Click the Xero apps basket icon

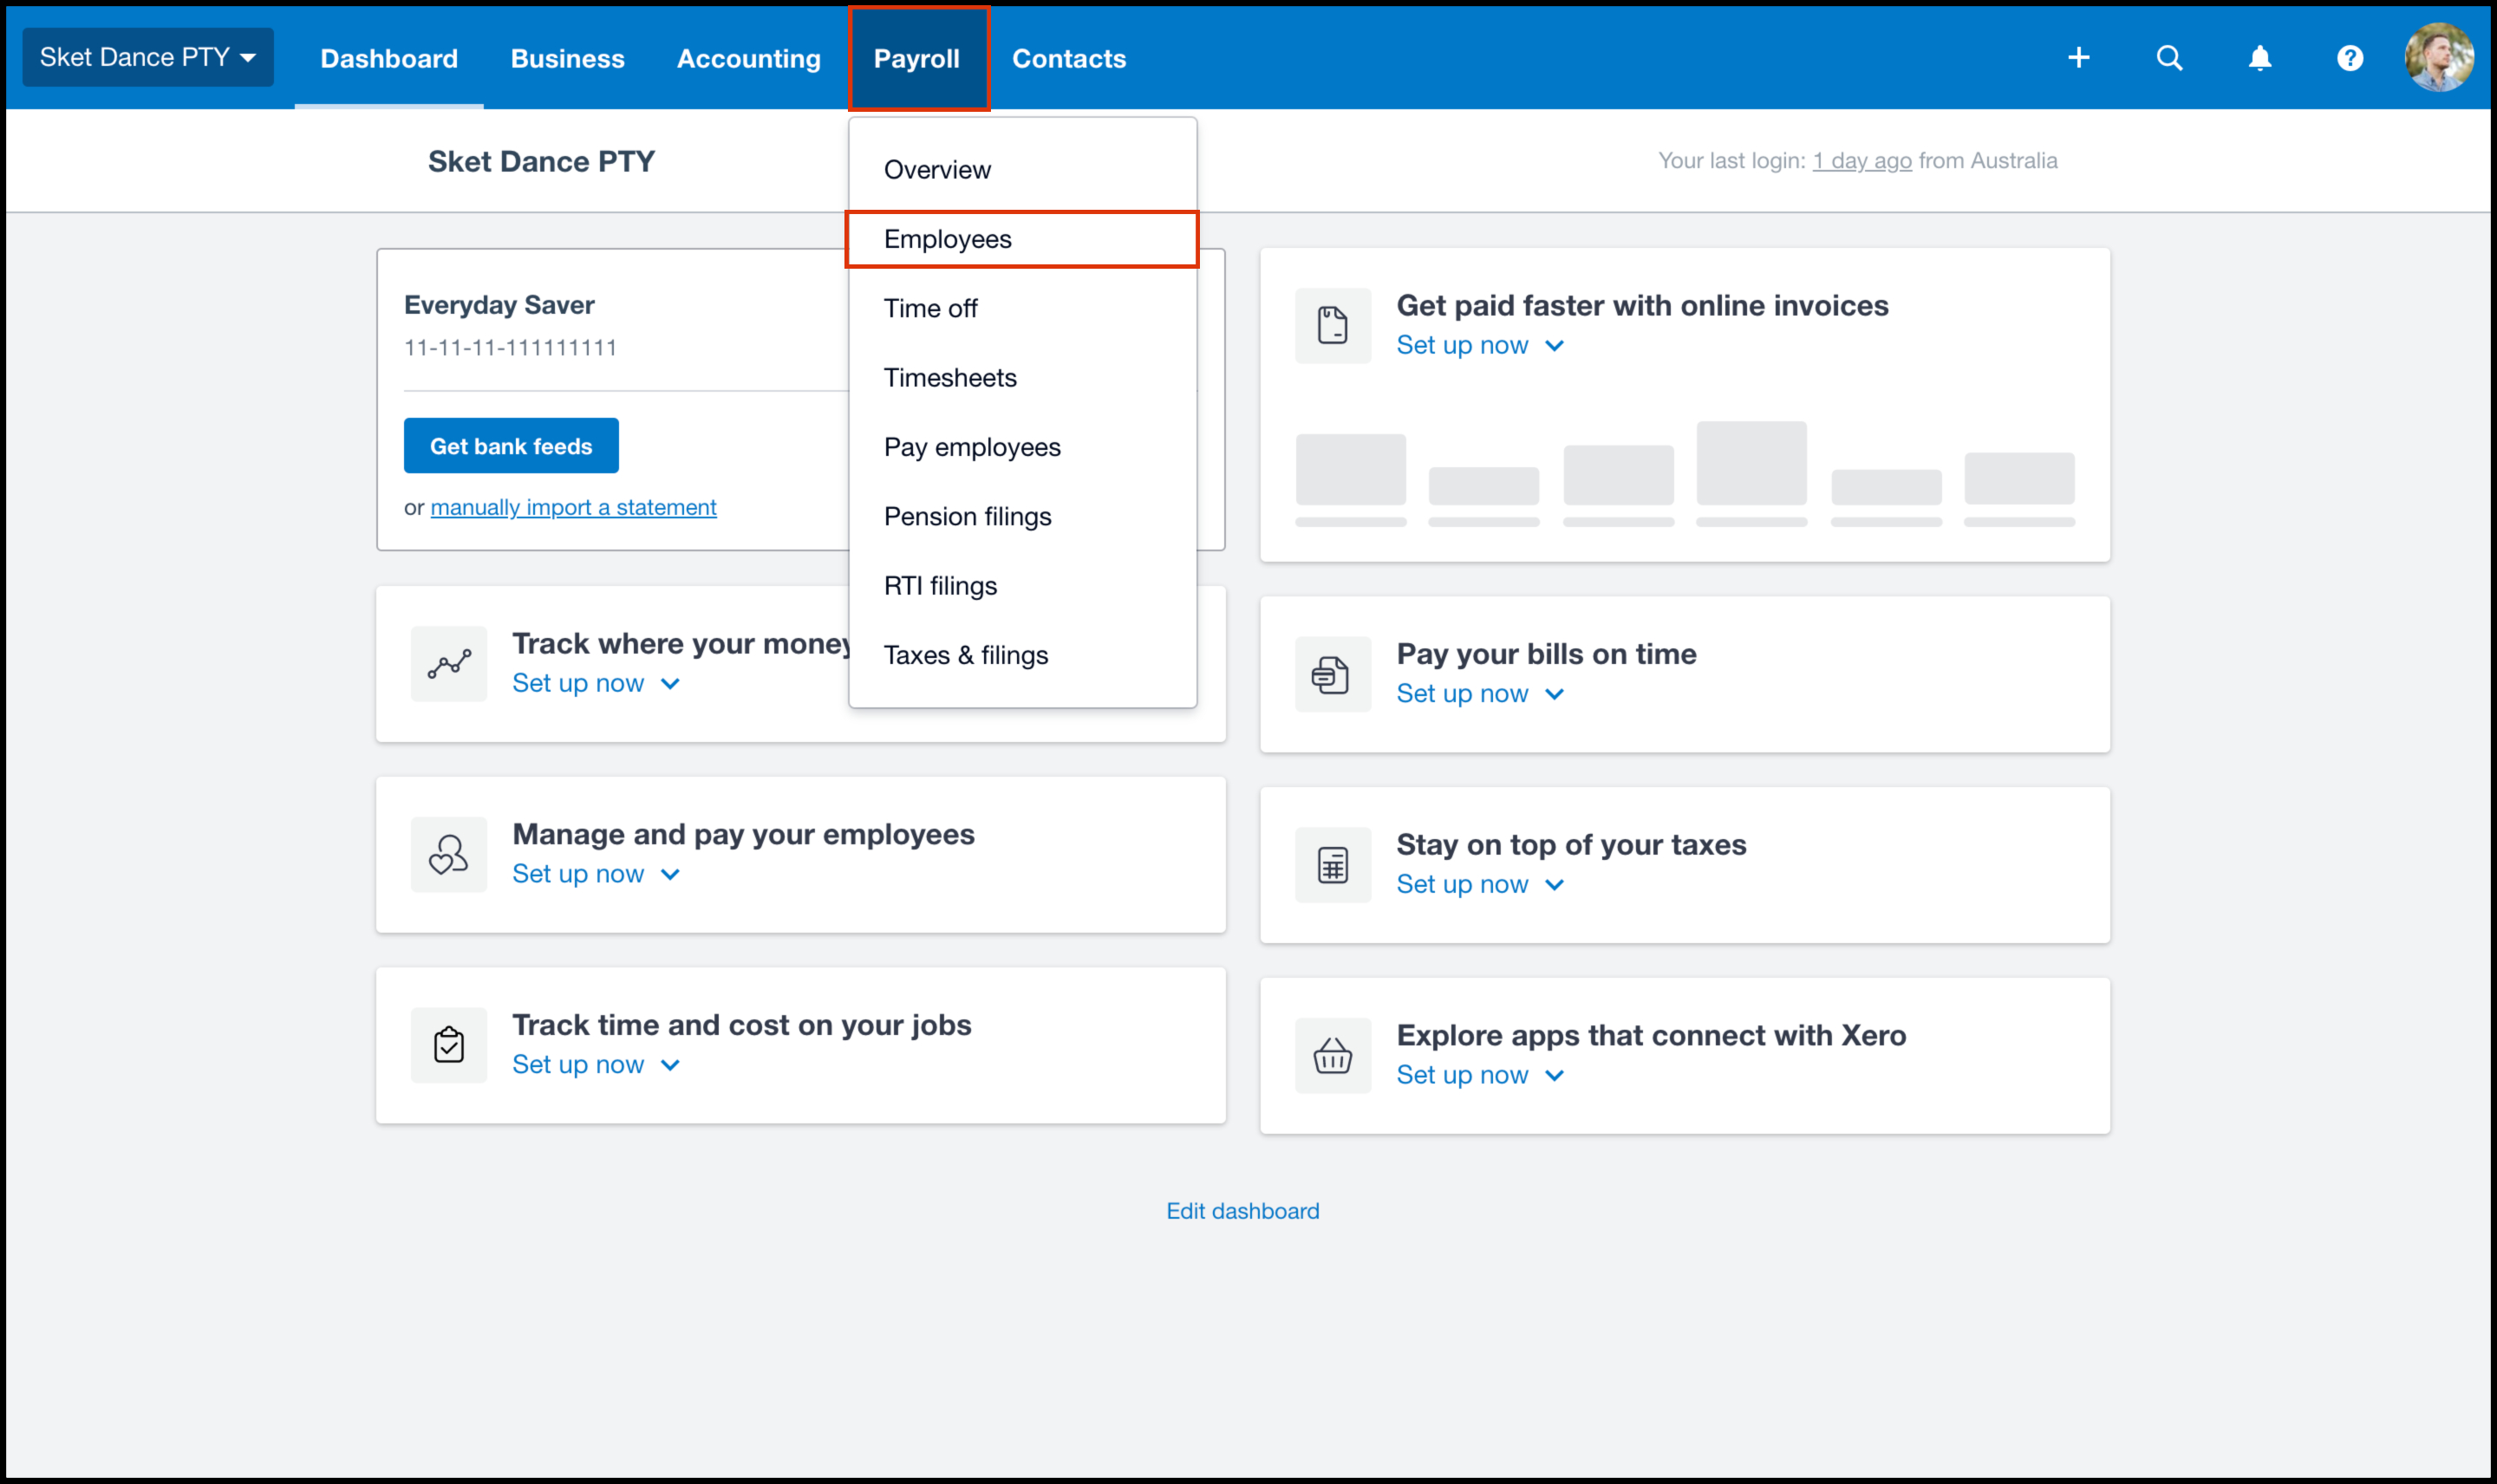(x=1332, y=1056)
